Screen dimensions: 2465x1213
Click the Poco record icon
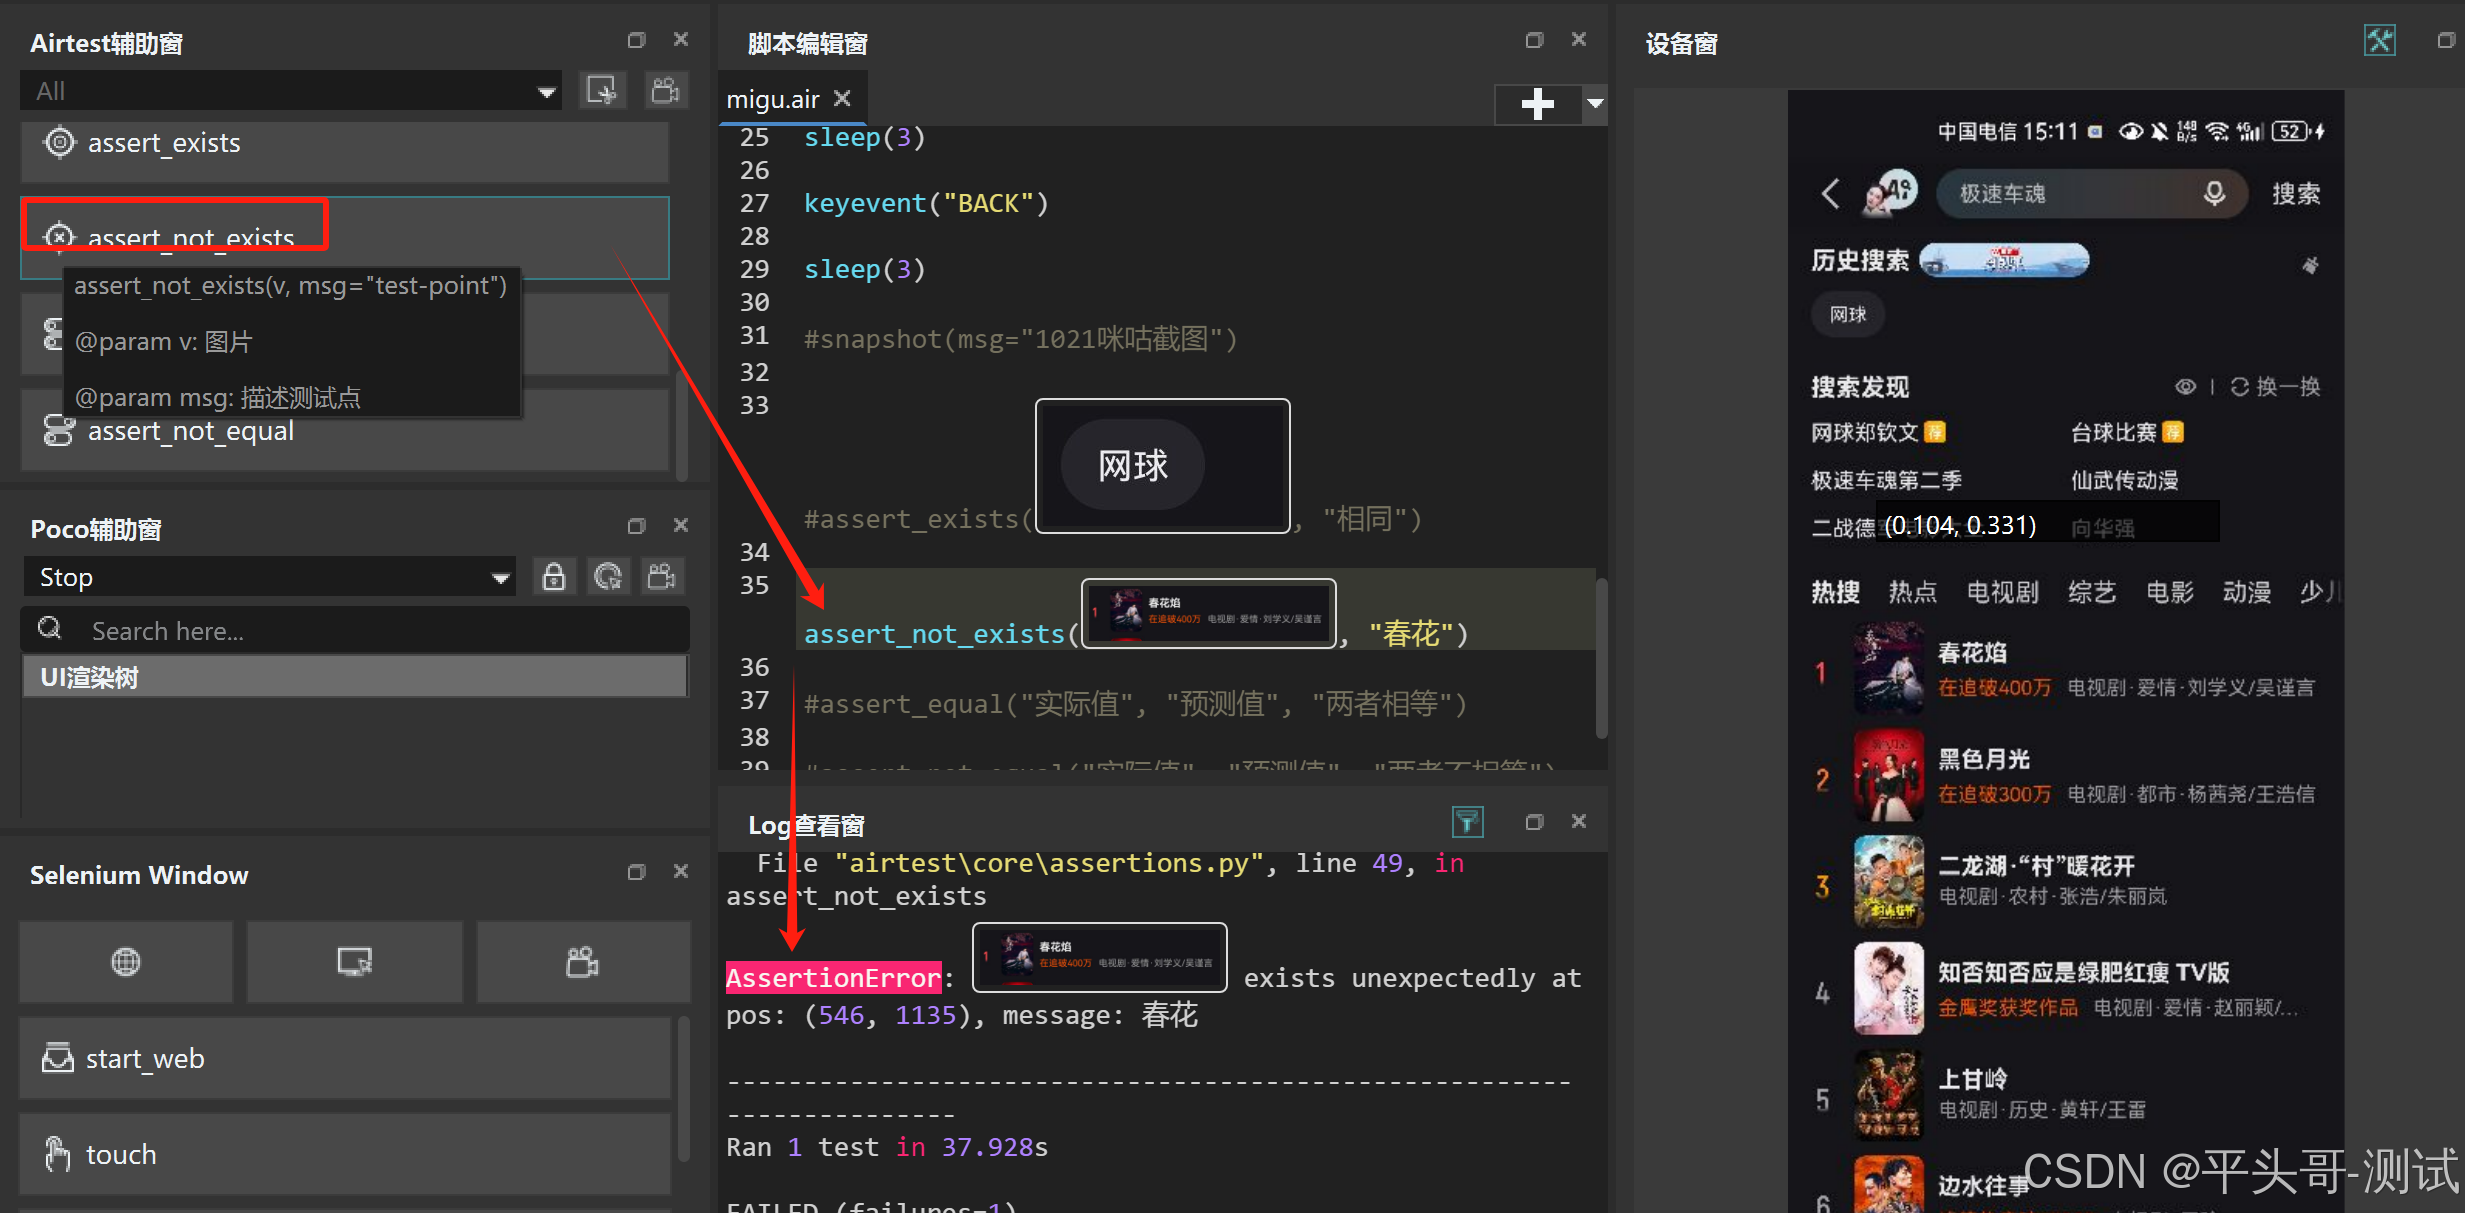click(x=661, y=577)
